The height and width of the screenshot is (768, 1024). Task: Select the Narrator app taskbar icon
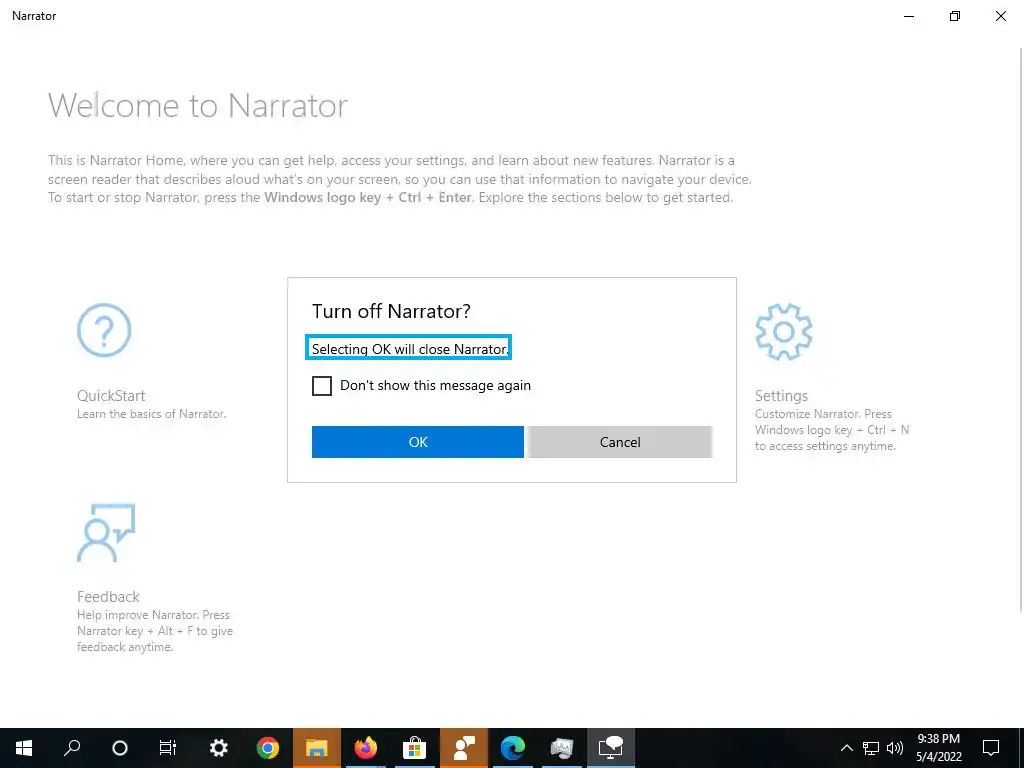pyautogui.click(x=611, y=748)
